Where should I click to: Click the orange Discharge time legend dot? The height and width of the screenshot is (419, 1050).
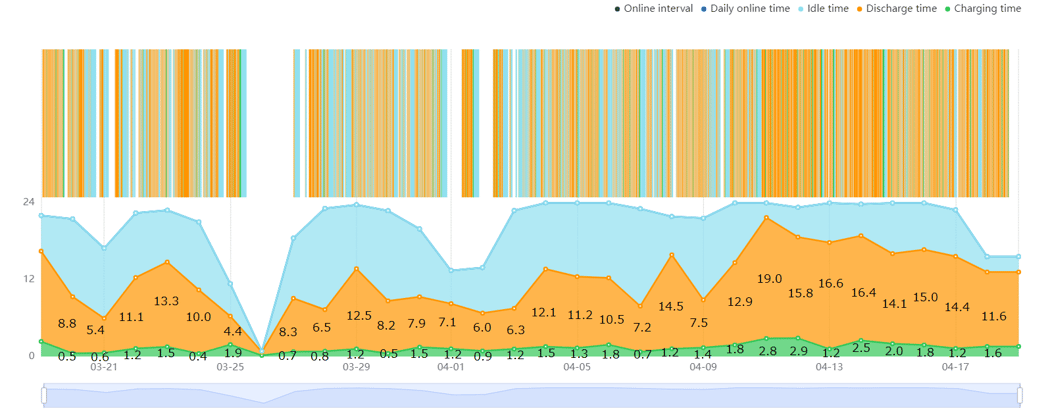[x=859, y=9]
